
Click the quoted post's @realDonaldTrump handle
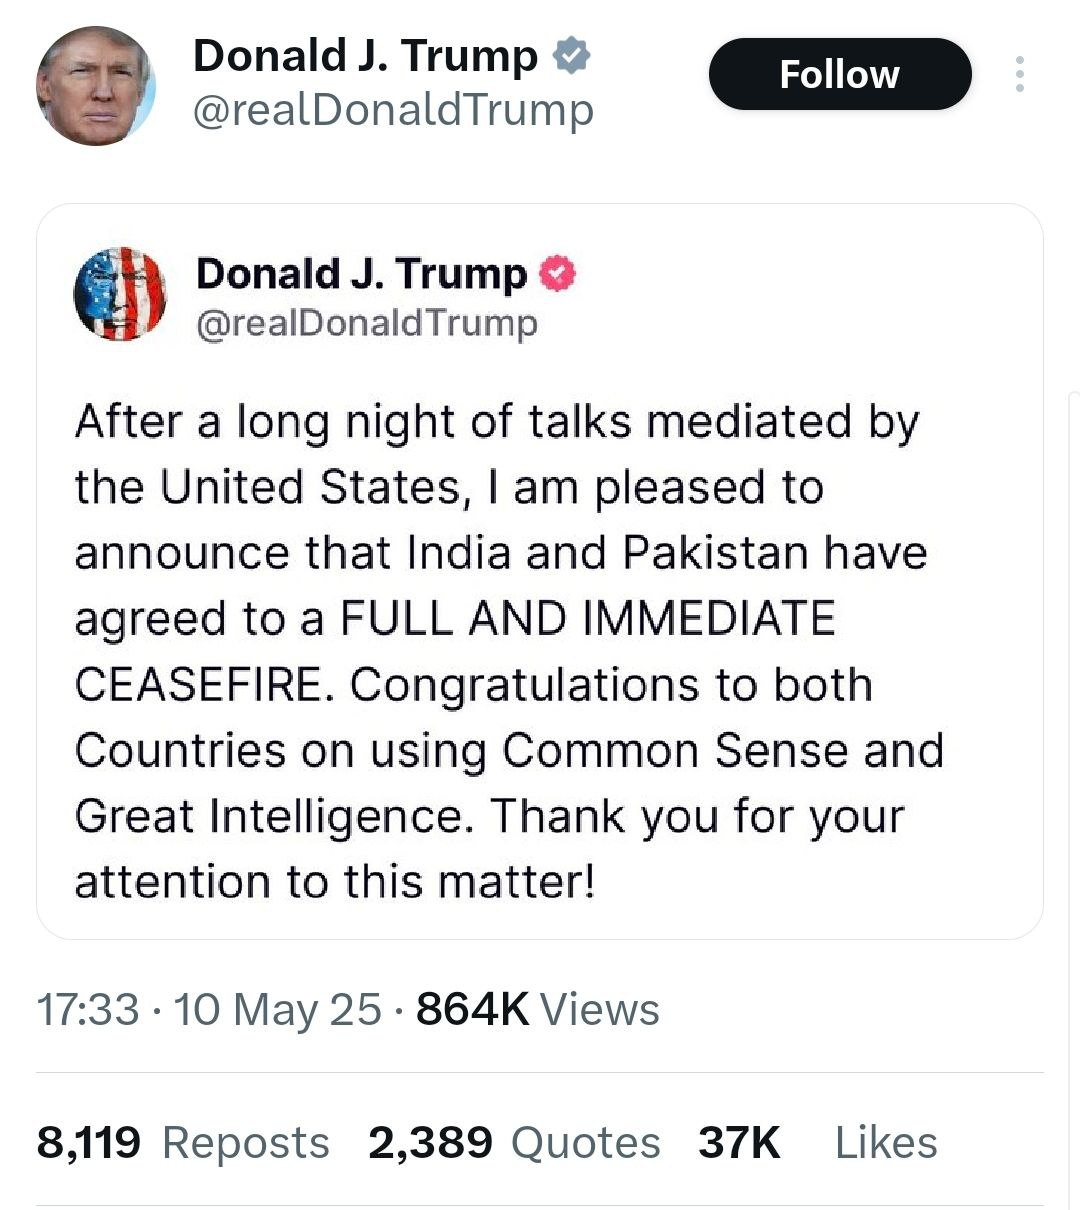[366, 323]
